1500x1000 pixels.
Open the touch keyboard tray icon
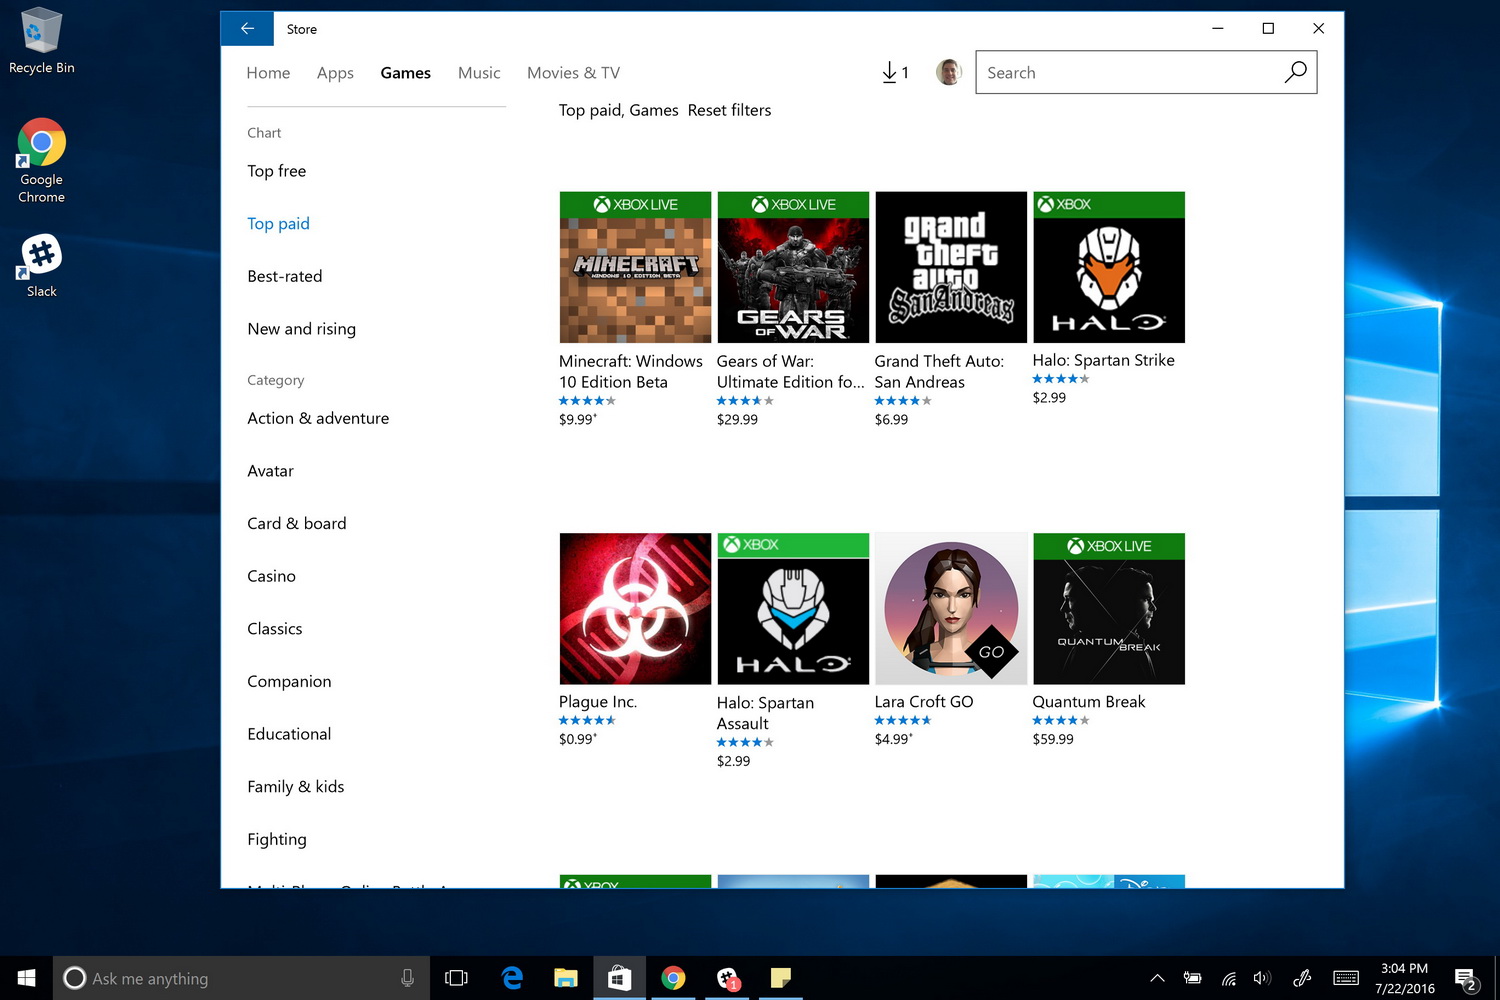1346,978
